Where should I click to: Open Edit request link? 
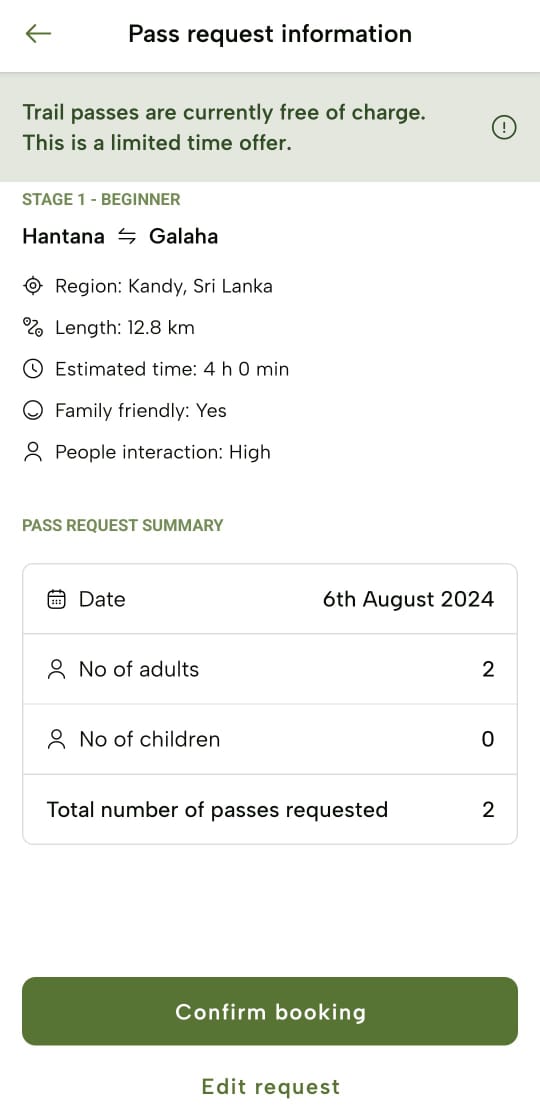tap(270, 1086)
